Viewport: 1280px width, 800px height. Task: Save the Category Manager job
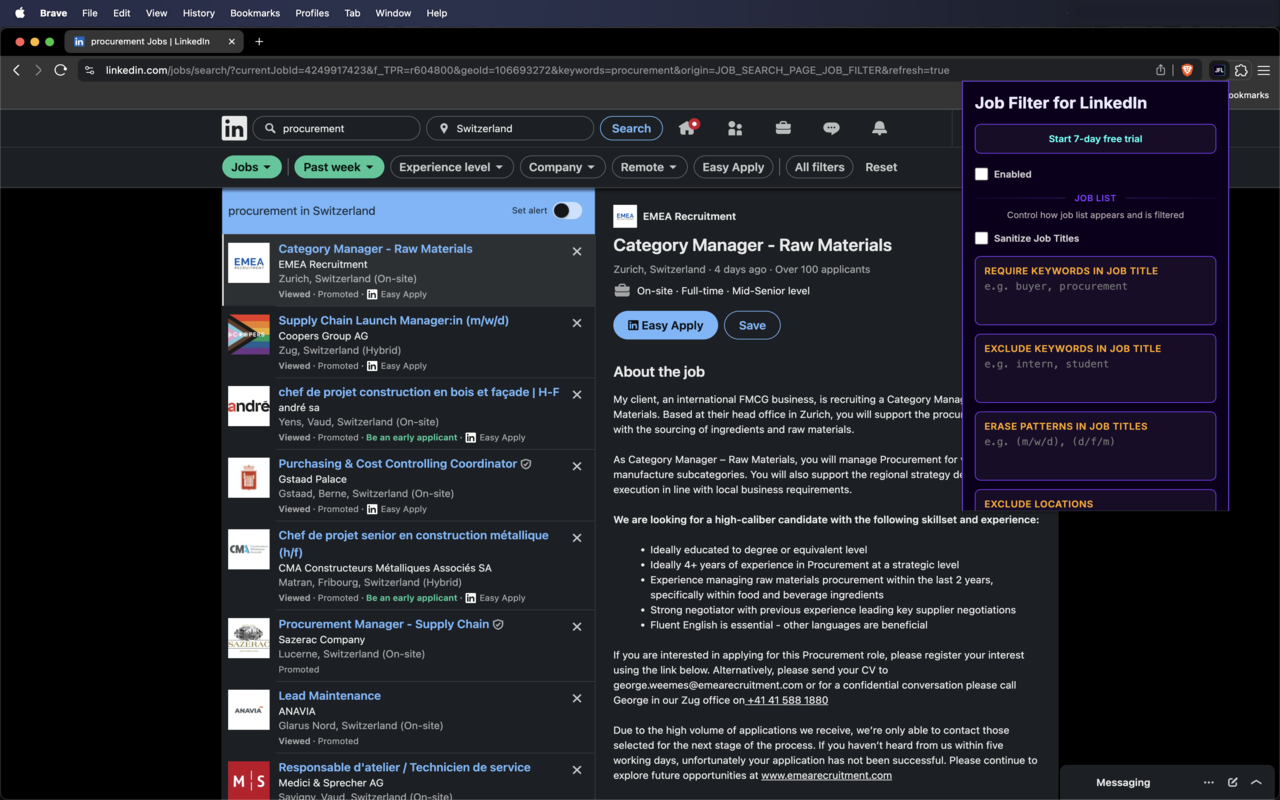pos(752,325)
